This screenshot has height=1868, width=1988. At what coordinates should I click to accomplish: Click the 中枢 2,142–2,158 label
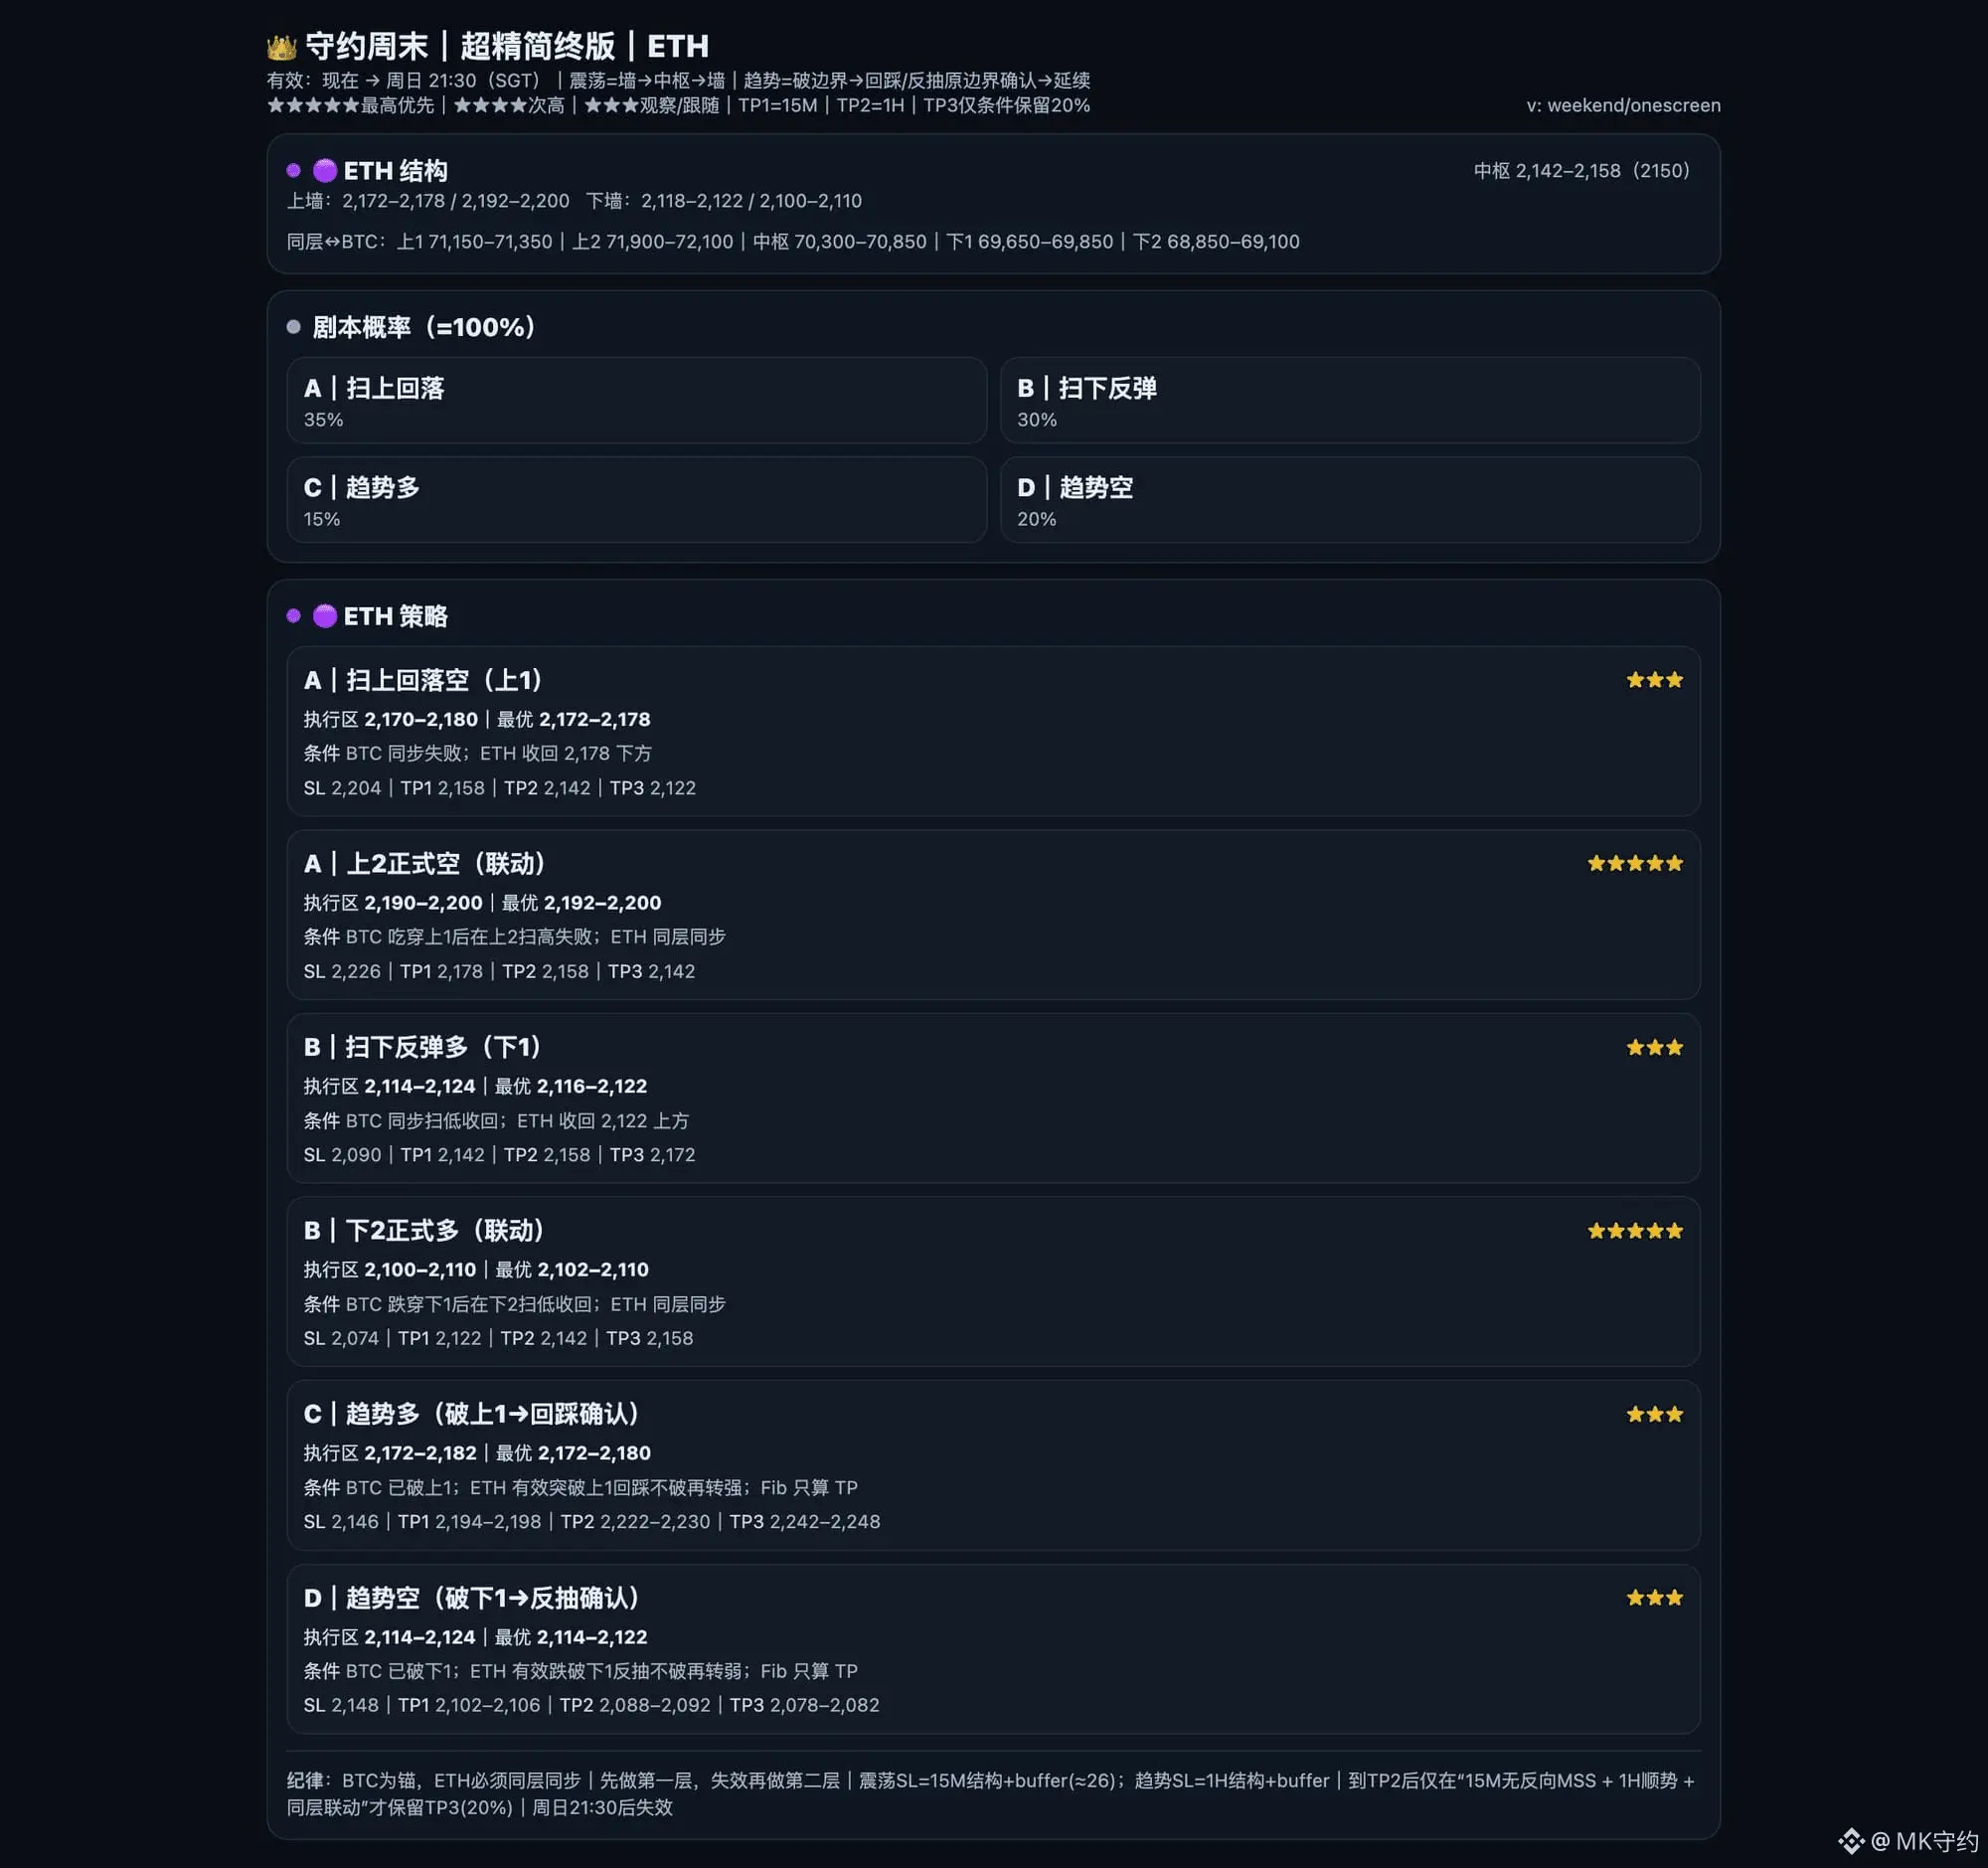pos(1581,171)
